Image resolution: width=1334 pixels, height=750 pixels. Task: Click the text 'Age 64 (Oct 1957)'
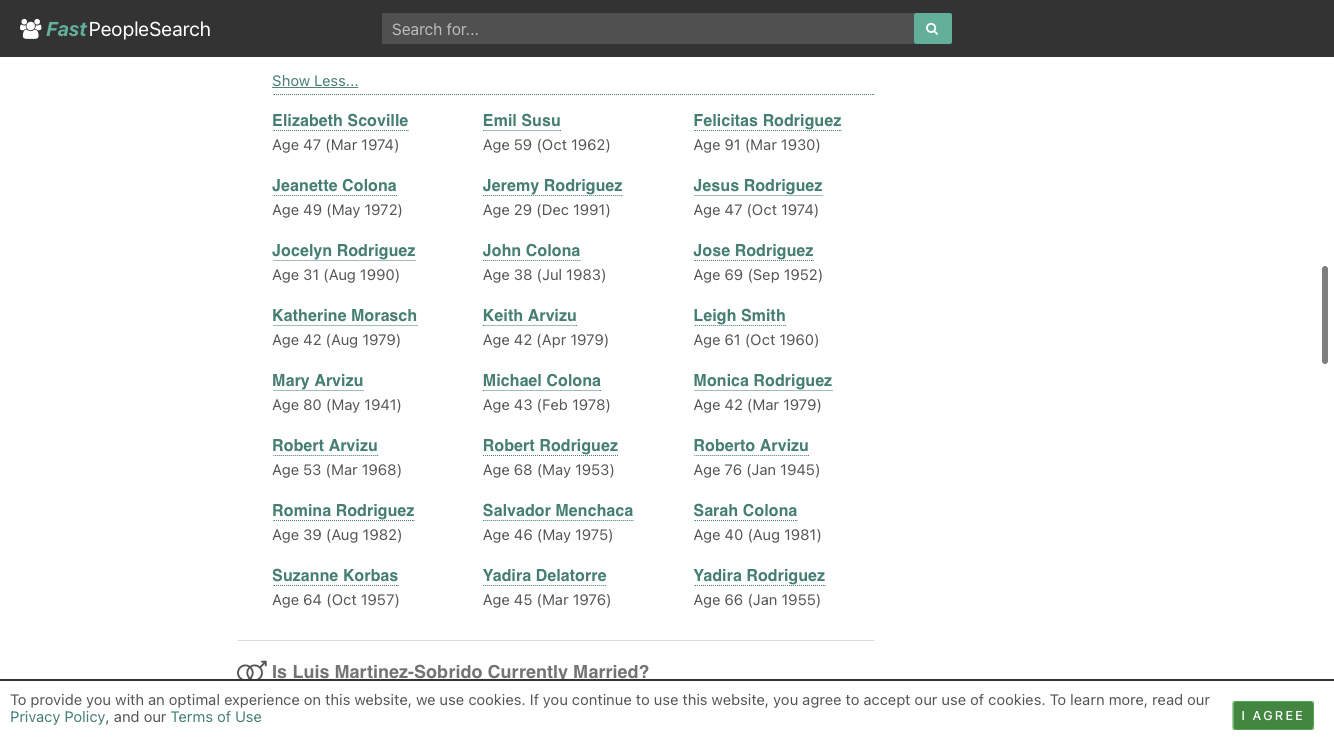point(335,600)
